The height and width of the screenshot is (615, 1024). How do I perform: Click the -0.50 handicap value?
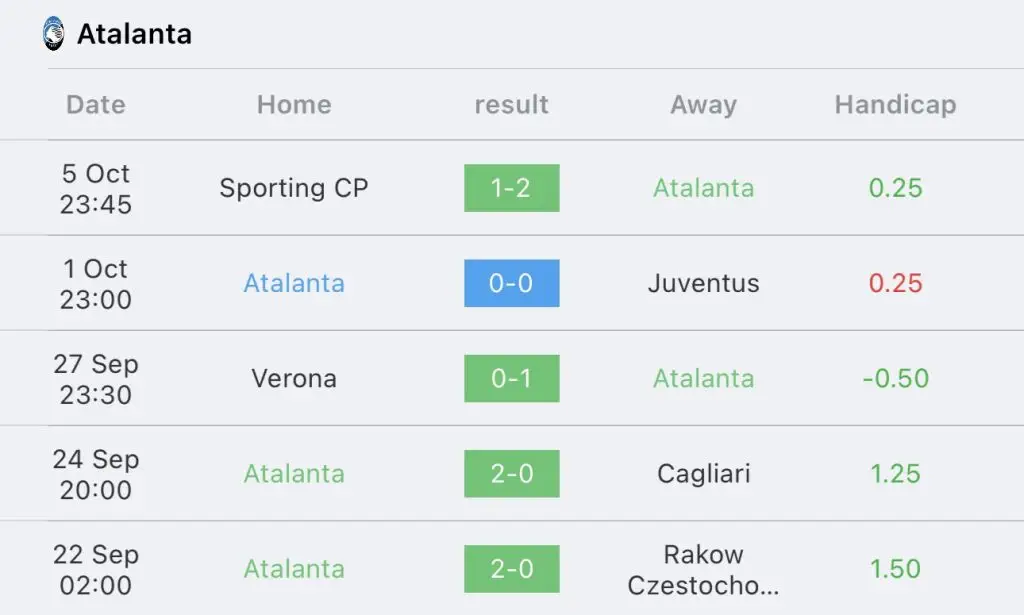point(895,379)
